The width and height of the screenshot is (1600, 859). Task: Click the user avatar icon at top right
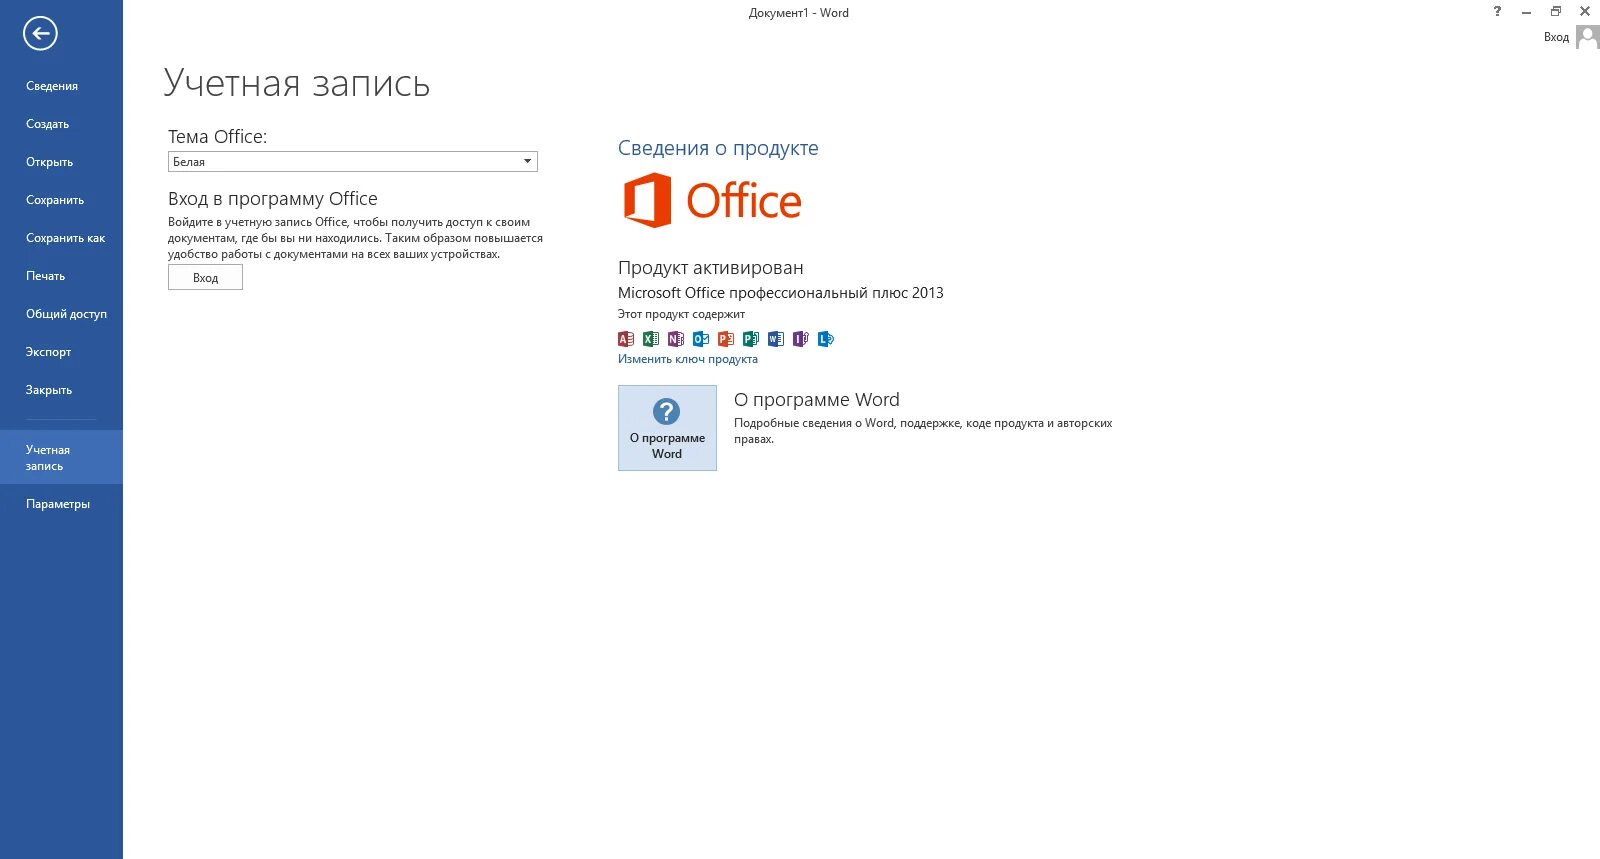pos(1587,37)
